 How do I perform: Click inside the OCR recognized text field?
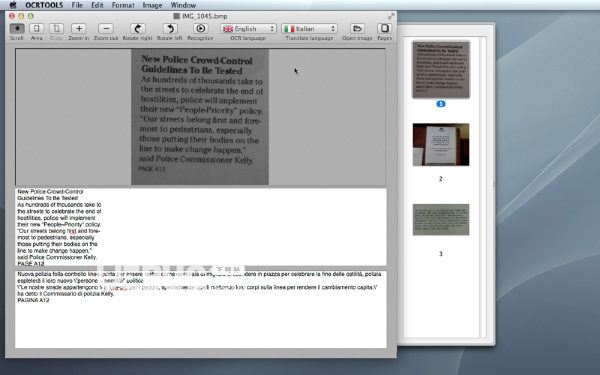201,227
